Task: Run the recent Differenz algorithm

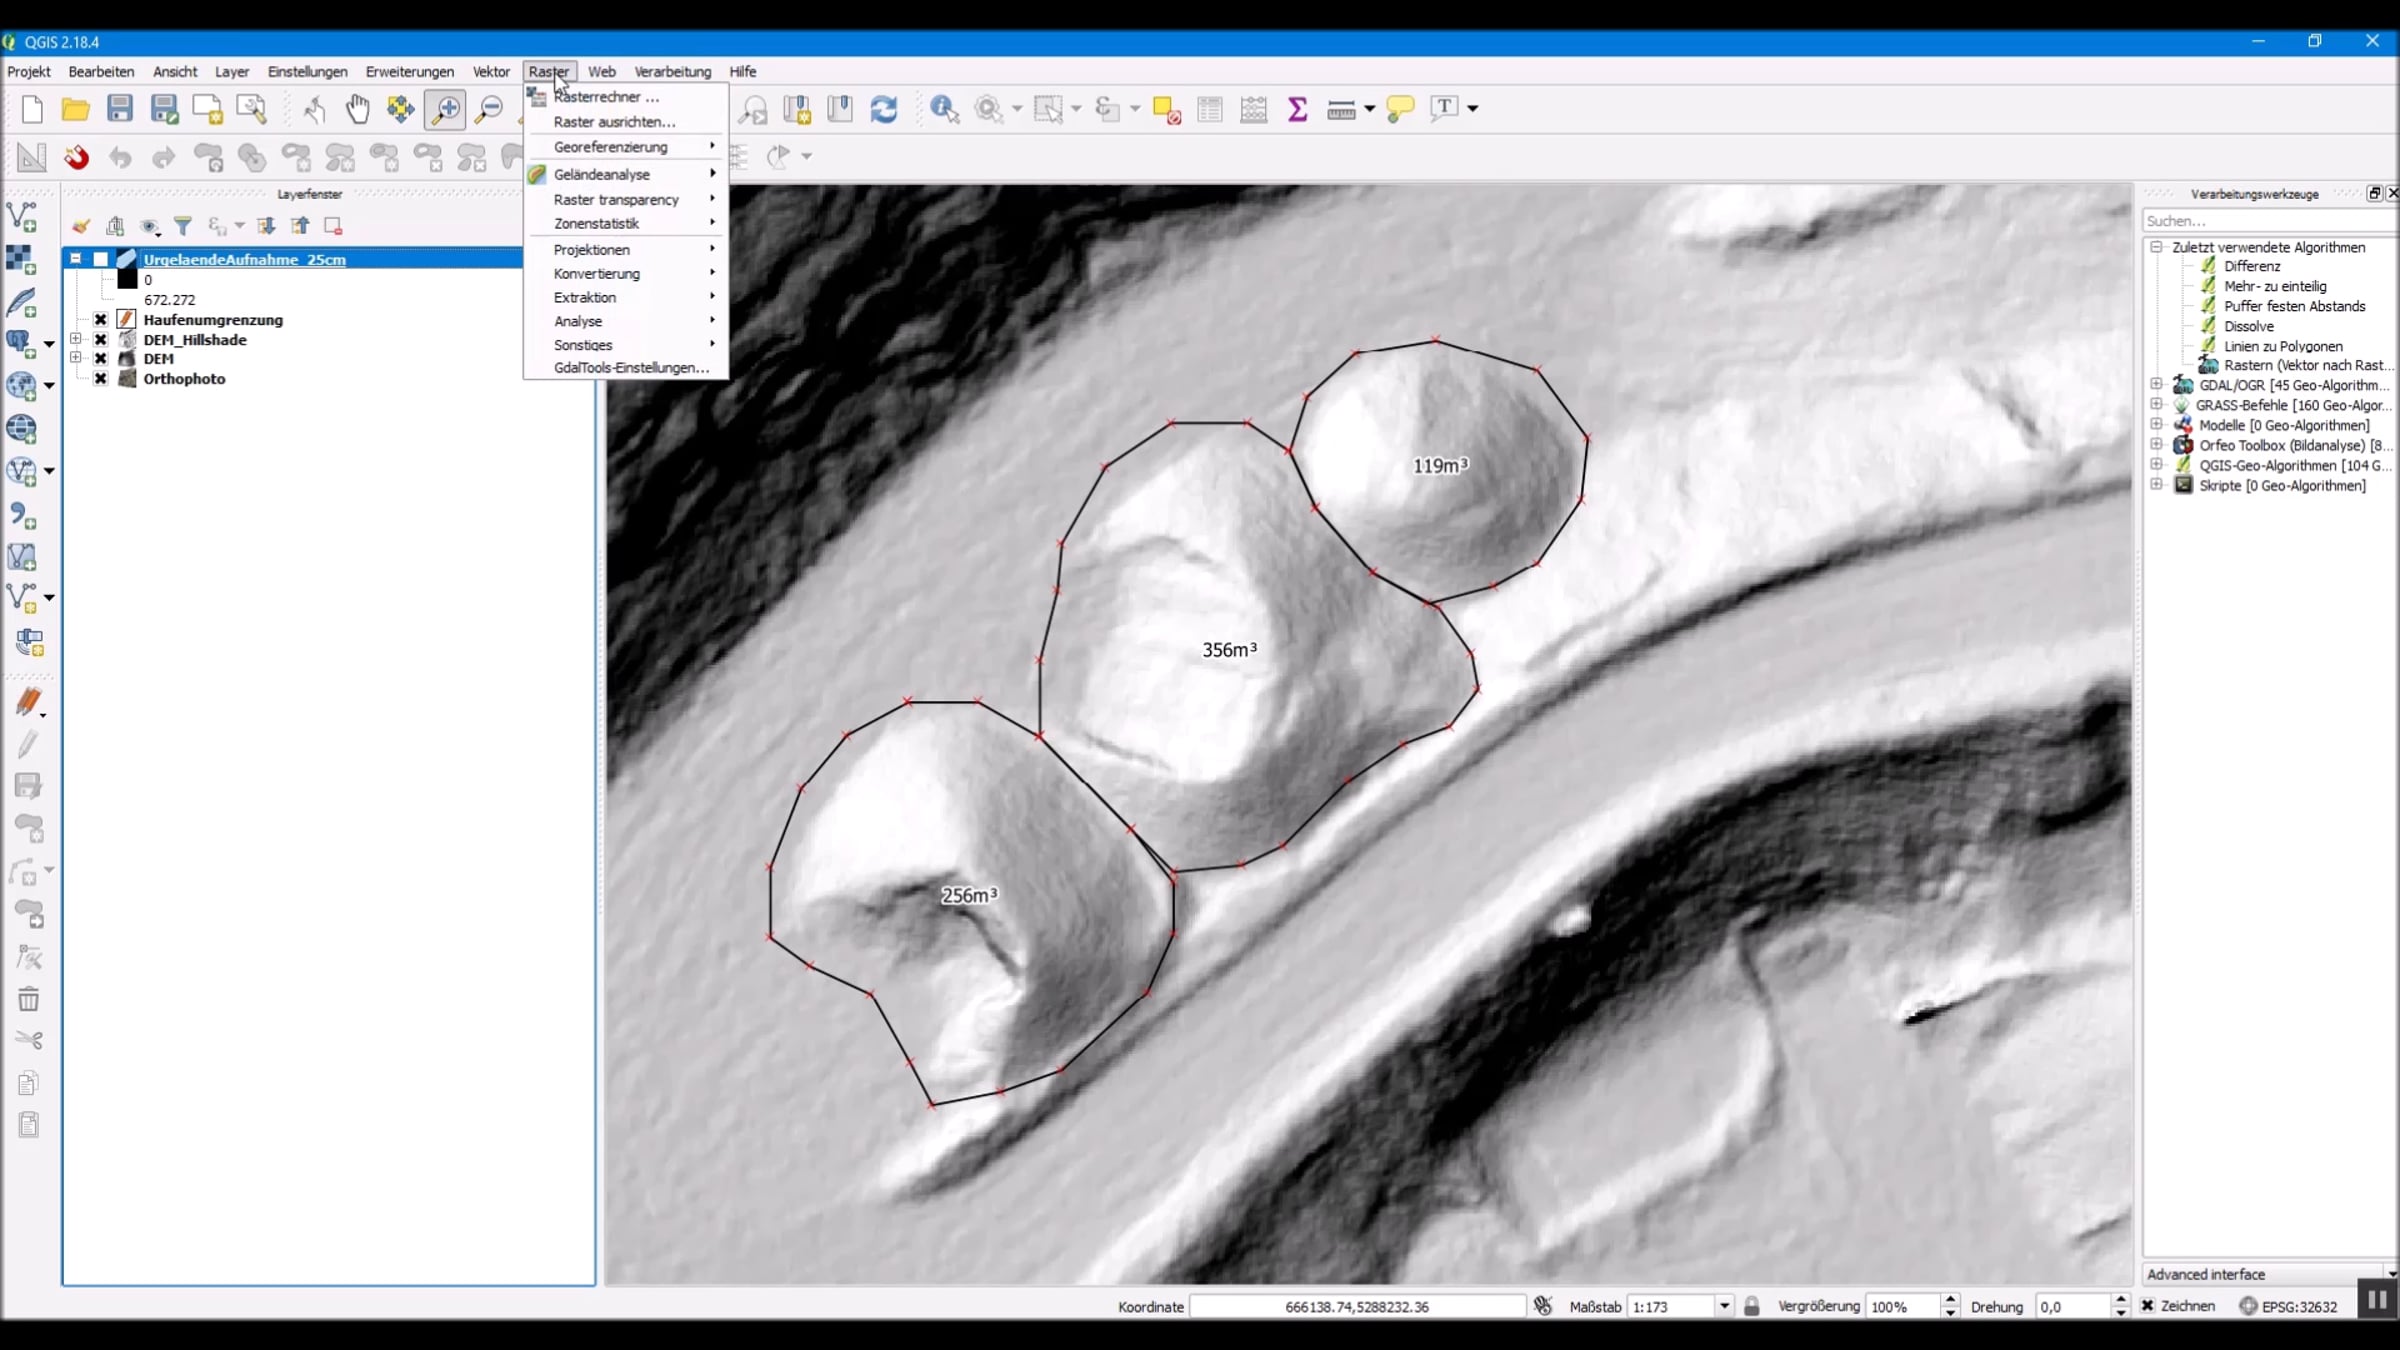Action: click(2252, 266)
